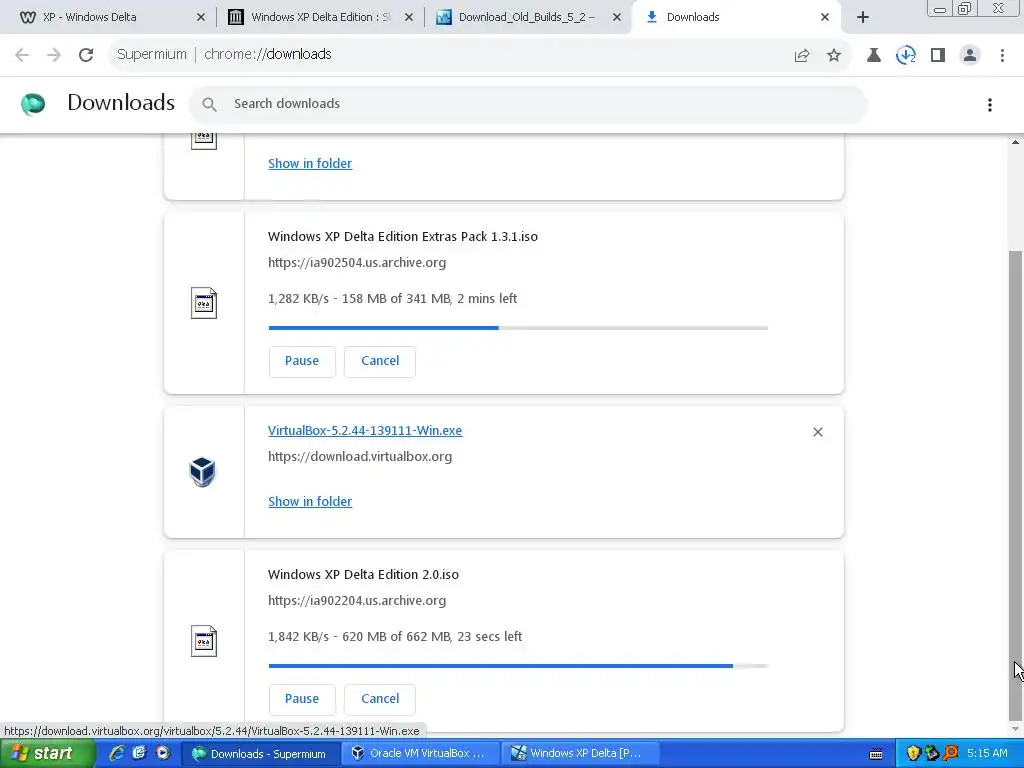Cancel the Windows XP Delta Edition 2.0.iso download
The height and width of the screenshot is (768, 1024).
[380, 699]
